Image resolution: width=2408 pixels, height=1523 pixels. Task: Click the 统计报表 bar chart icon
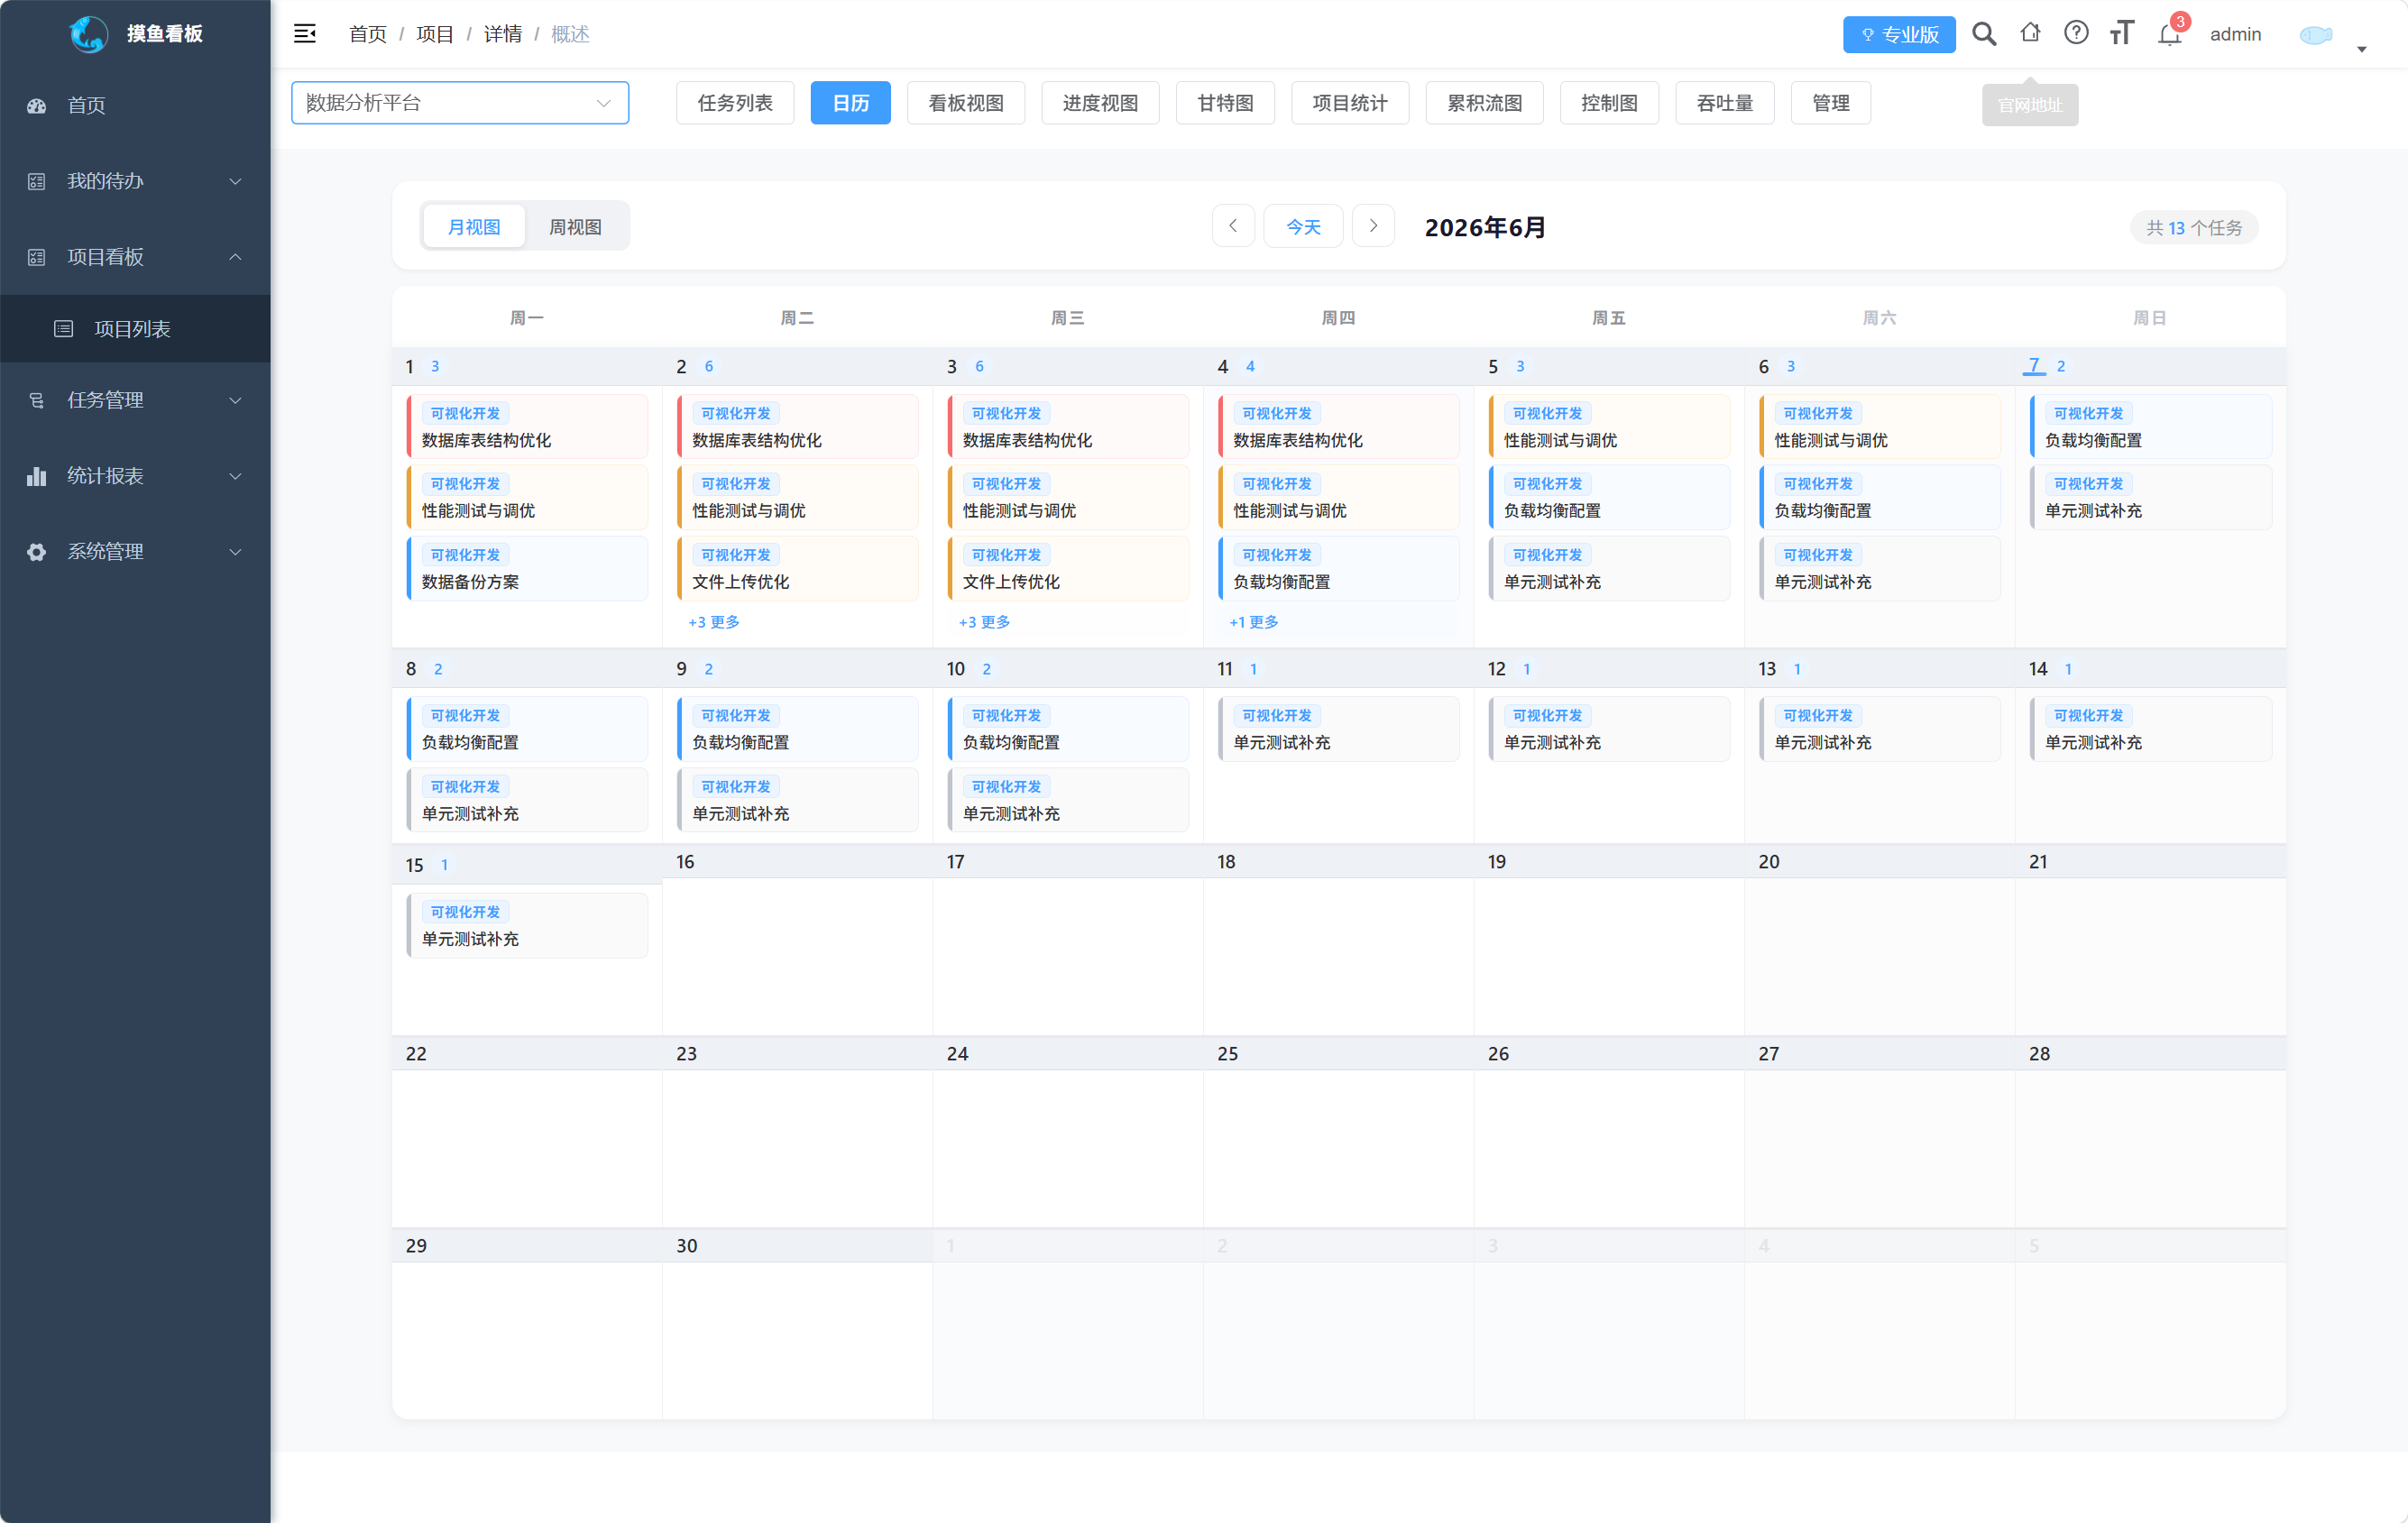[x=37, y=476]
